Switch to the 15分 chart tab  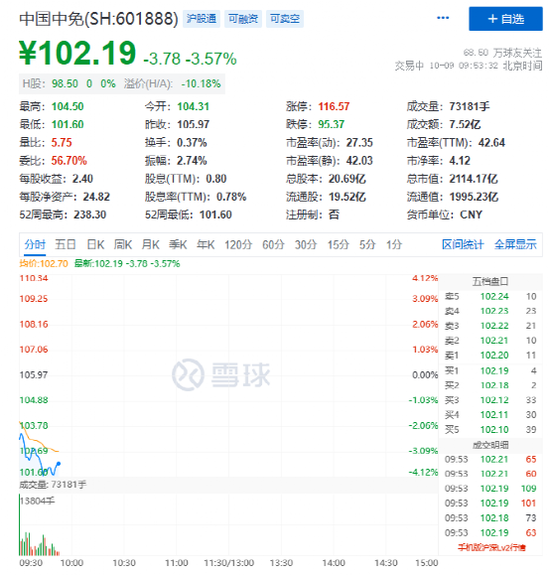pyautogui.click(x=338, y=244)
